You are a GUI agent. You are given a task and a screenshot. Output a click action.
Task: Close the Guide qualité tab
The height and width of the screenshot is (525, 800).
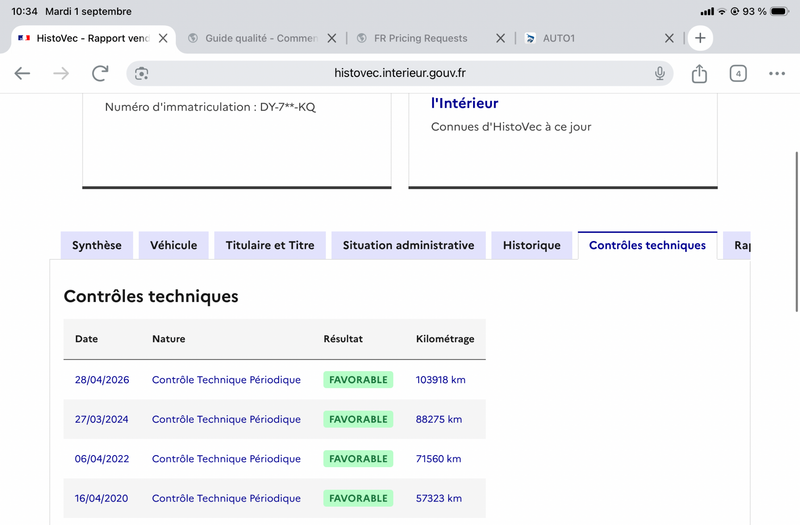point(332,38)
